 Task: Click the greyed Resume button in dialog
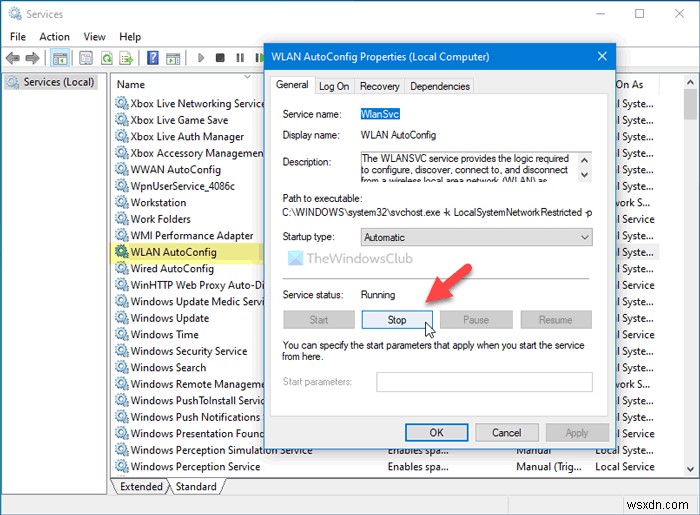click(556, 320)
